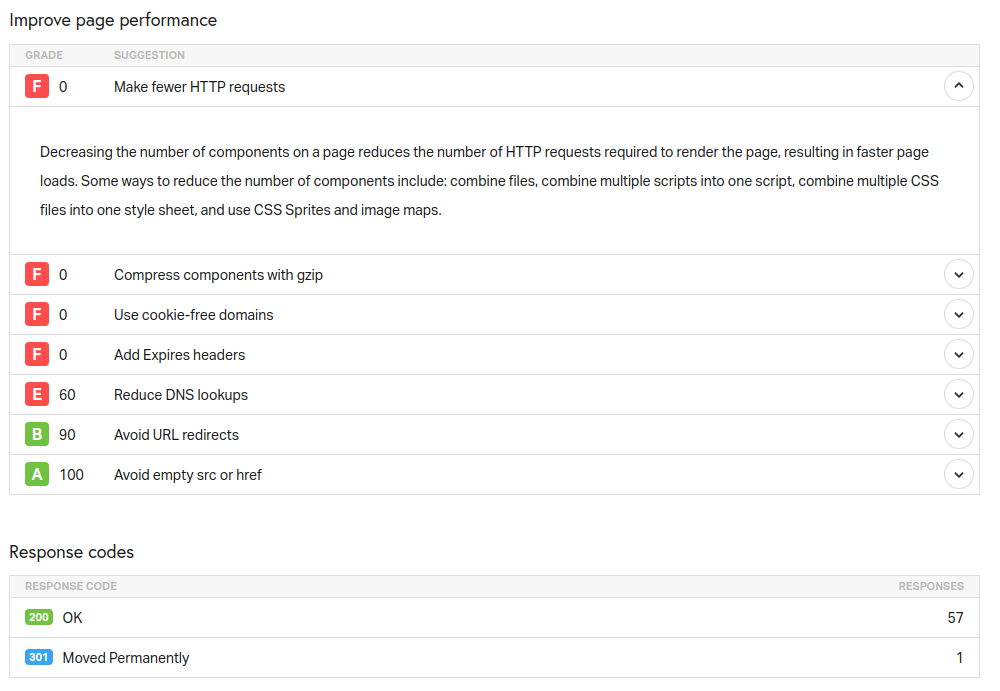The image size is (1000, 691).
Task: Click the green A grade badge
Action: point(37,475)
